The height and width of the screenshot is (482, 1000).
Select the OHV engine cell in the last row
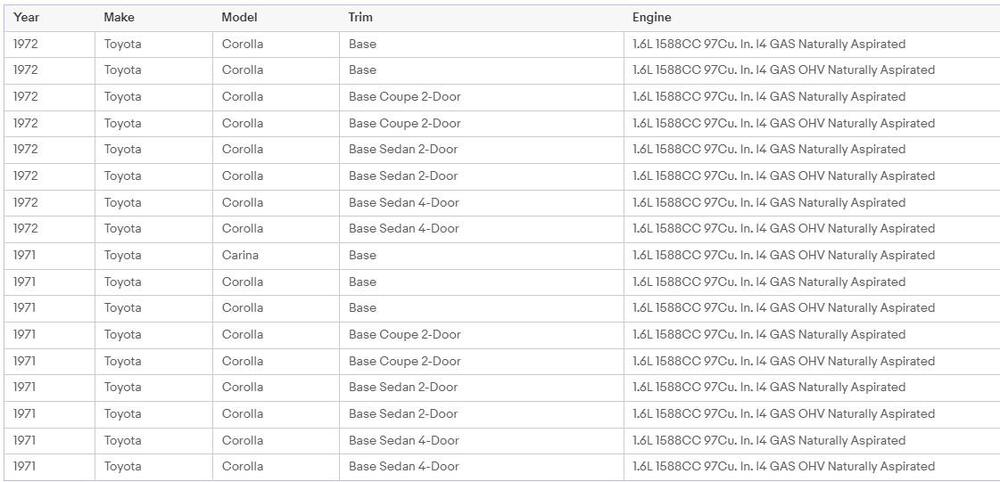[812, 467]
